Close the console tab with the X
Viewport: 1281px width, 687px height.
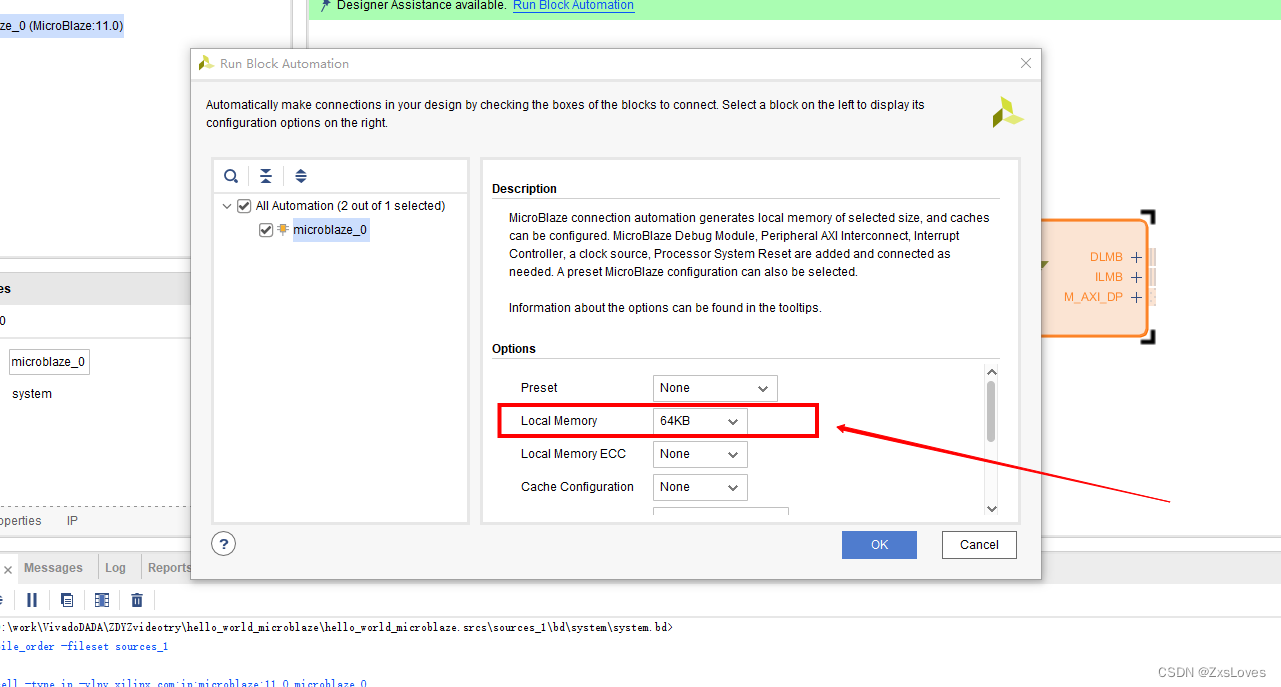8,569
